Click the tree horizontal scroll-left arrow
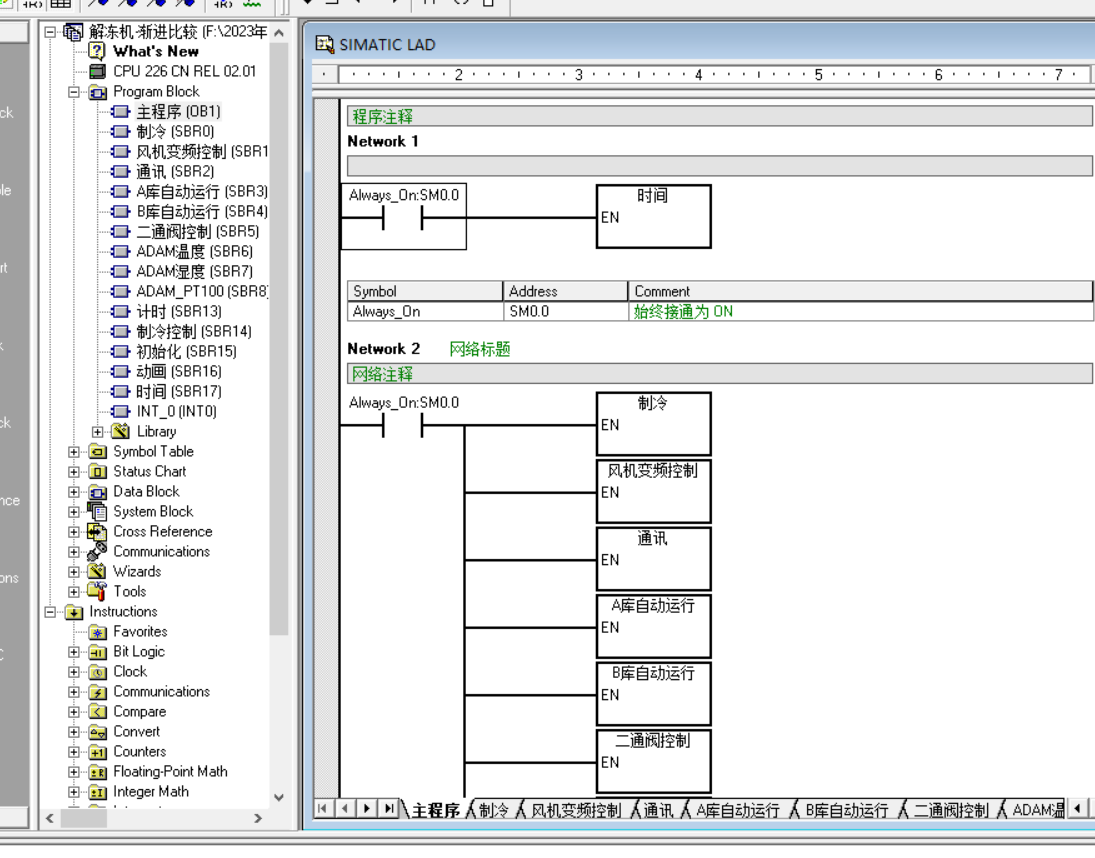The height and width of the screenshot is (858, 1095). 50,818
